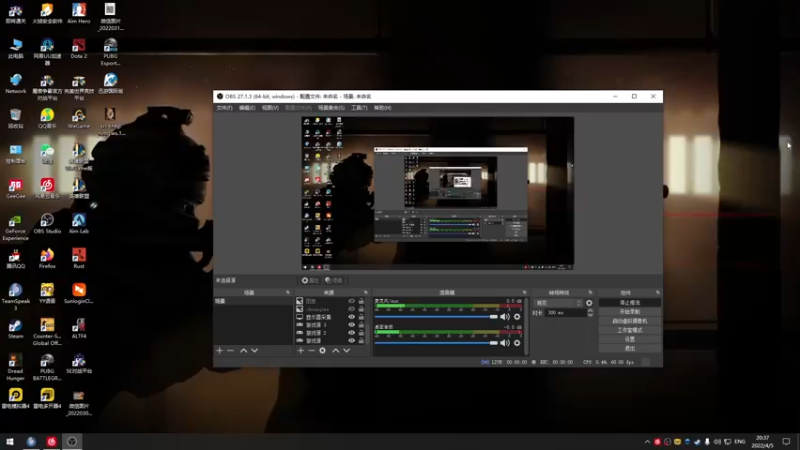Click the 开始录制 button
This screenshot has width=800, height=450.
point(630,312)
